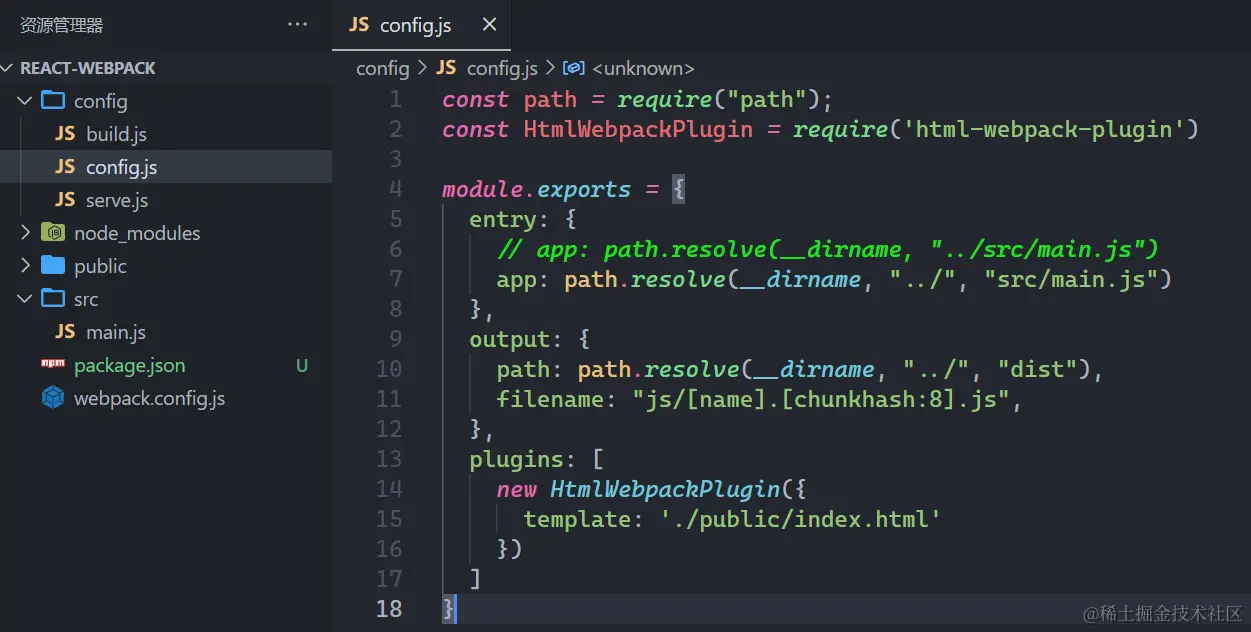Viewport: 1251px width, 632px height.
Task: Expand the node_modules folder chevron
Action: pos(25,233)
